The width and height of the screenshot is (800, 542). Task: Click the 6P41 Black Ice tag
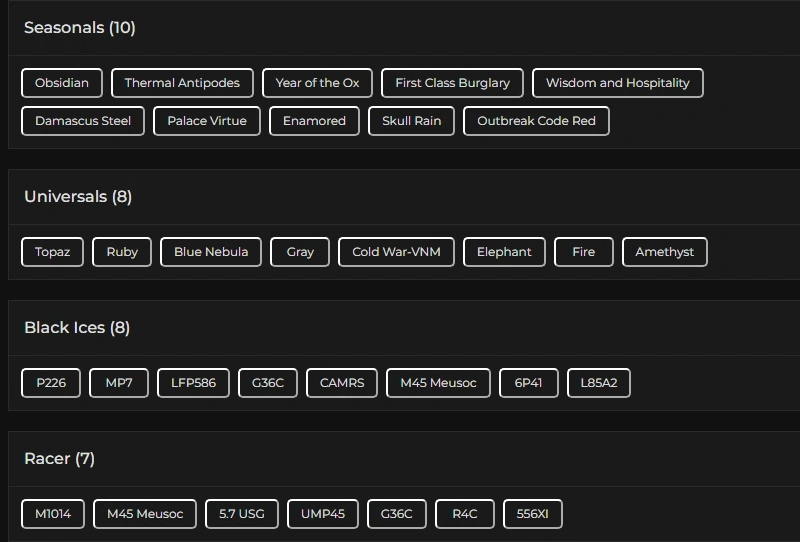coord(529,383)
